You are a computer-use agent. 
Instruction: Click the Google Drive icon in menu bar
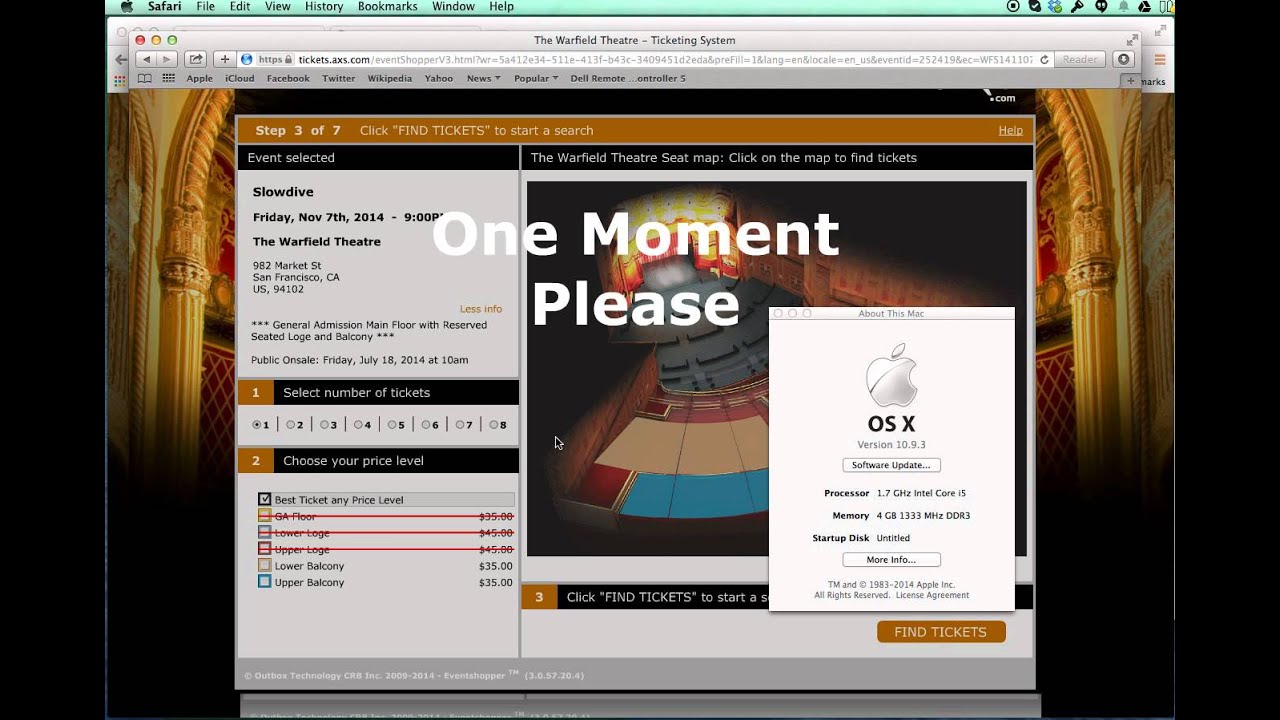pyautogui.click(x=1144, y=7)
